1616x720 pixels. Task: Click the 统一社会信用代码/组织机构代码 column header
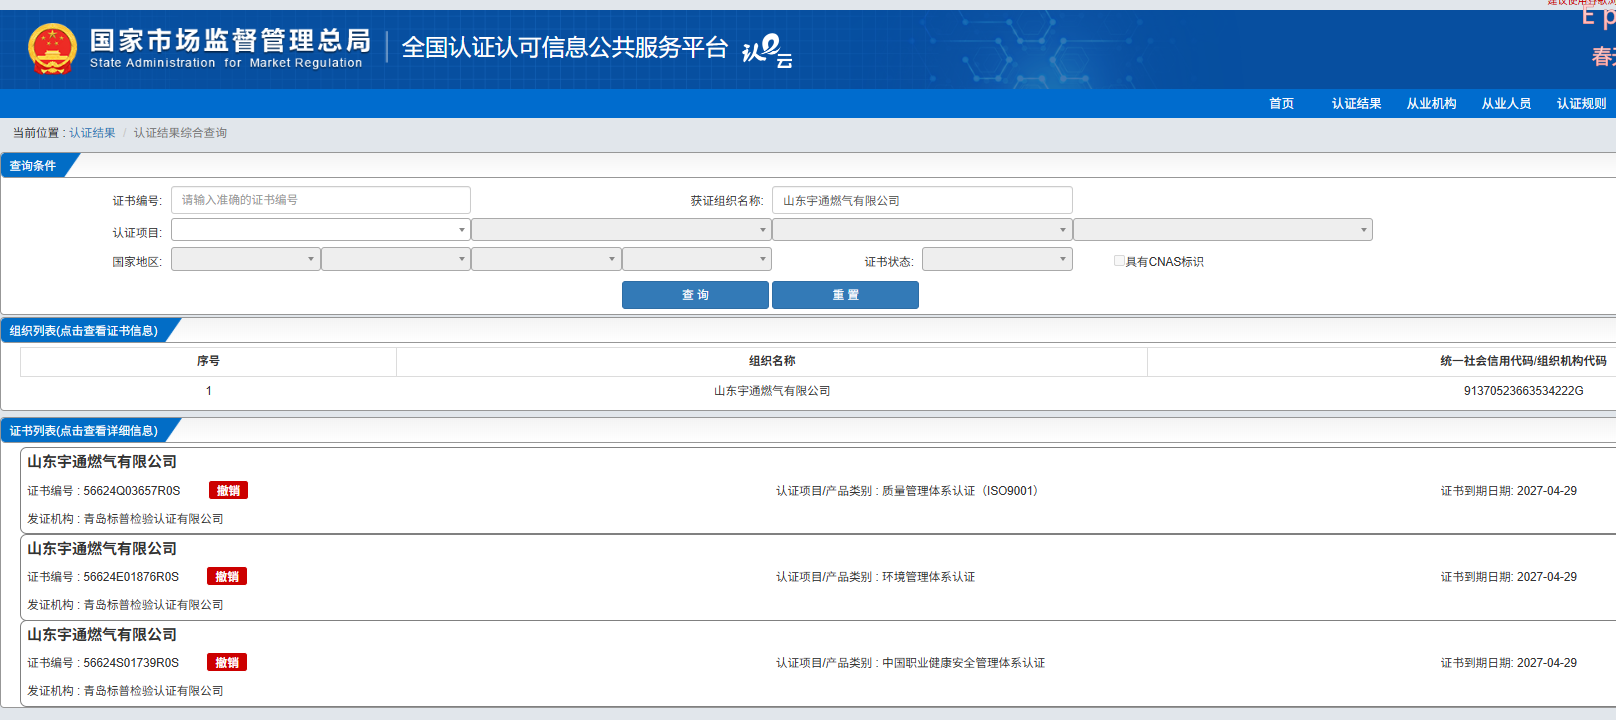(1523, 361)
